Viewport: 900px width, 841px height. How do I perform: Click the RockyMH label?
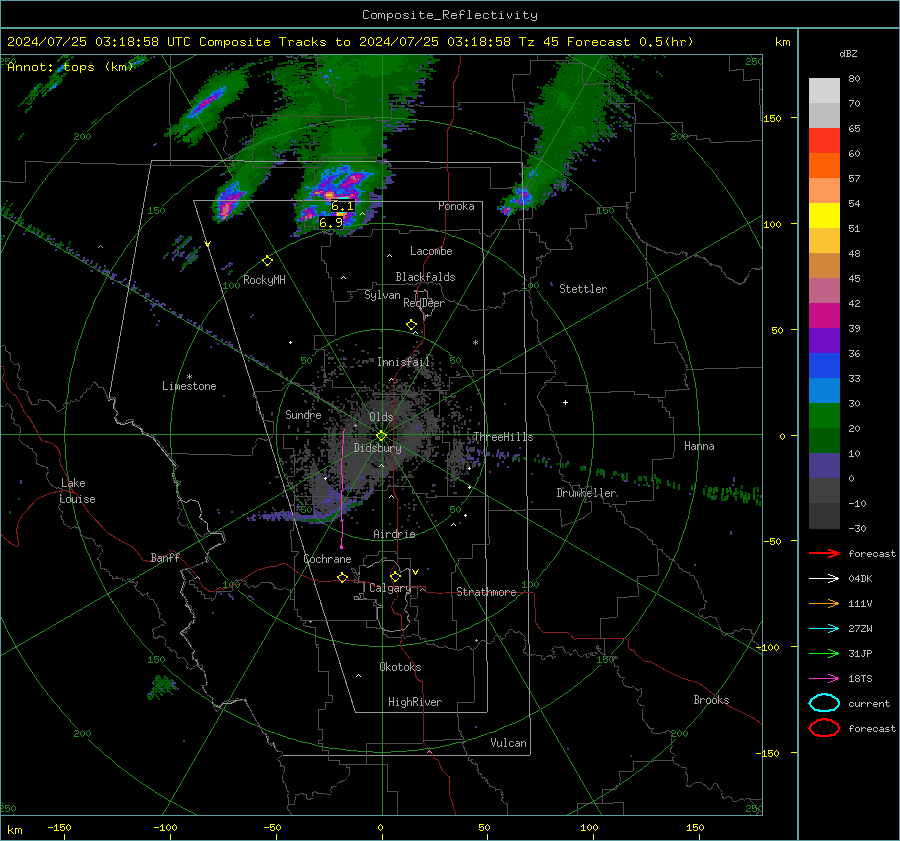(264, 280)
